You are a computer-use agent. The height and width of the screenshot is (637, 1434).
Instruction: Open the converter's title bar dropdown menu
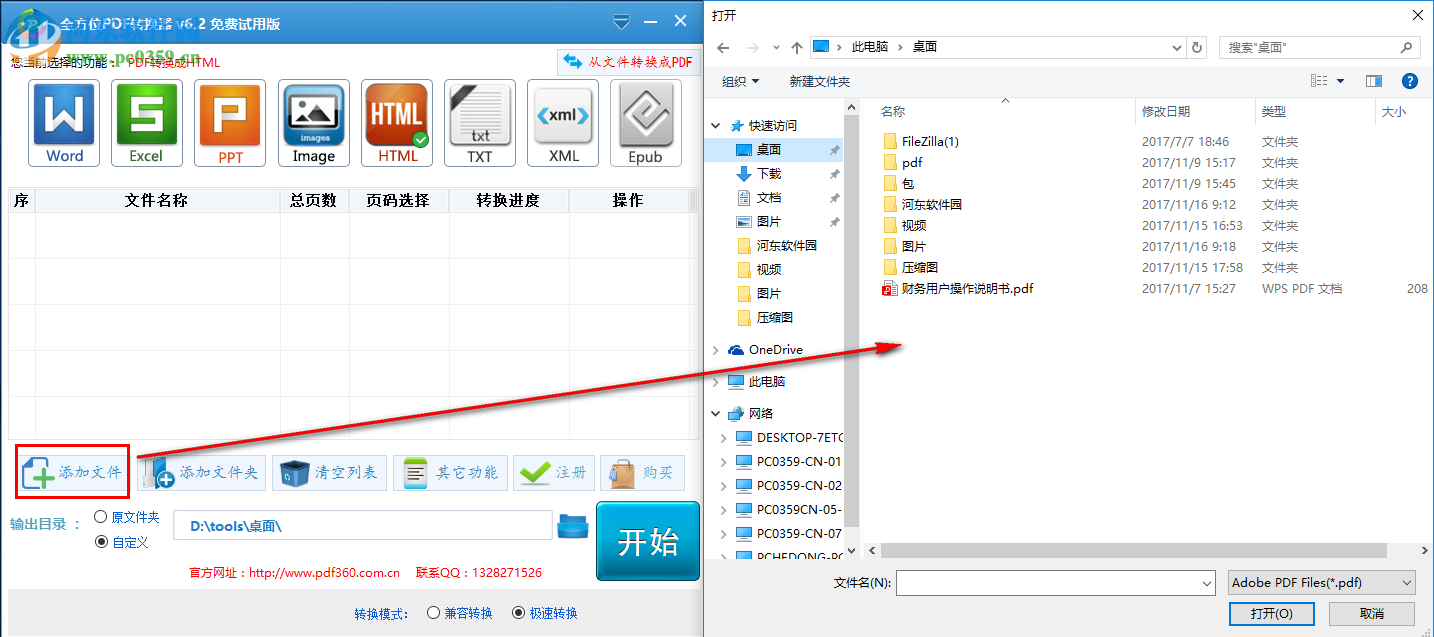pyautogui.click(x=621, y=20)
